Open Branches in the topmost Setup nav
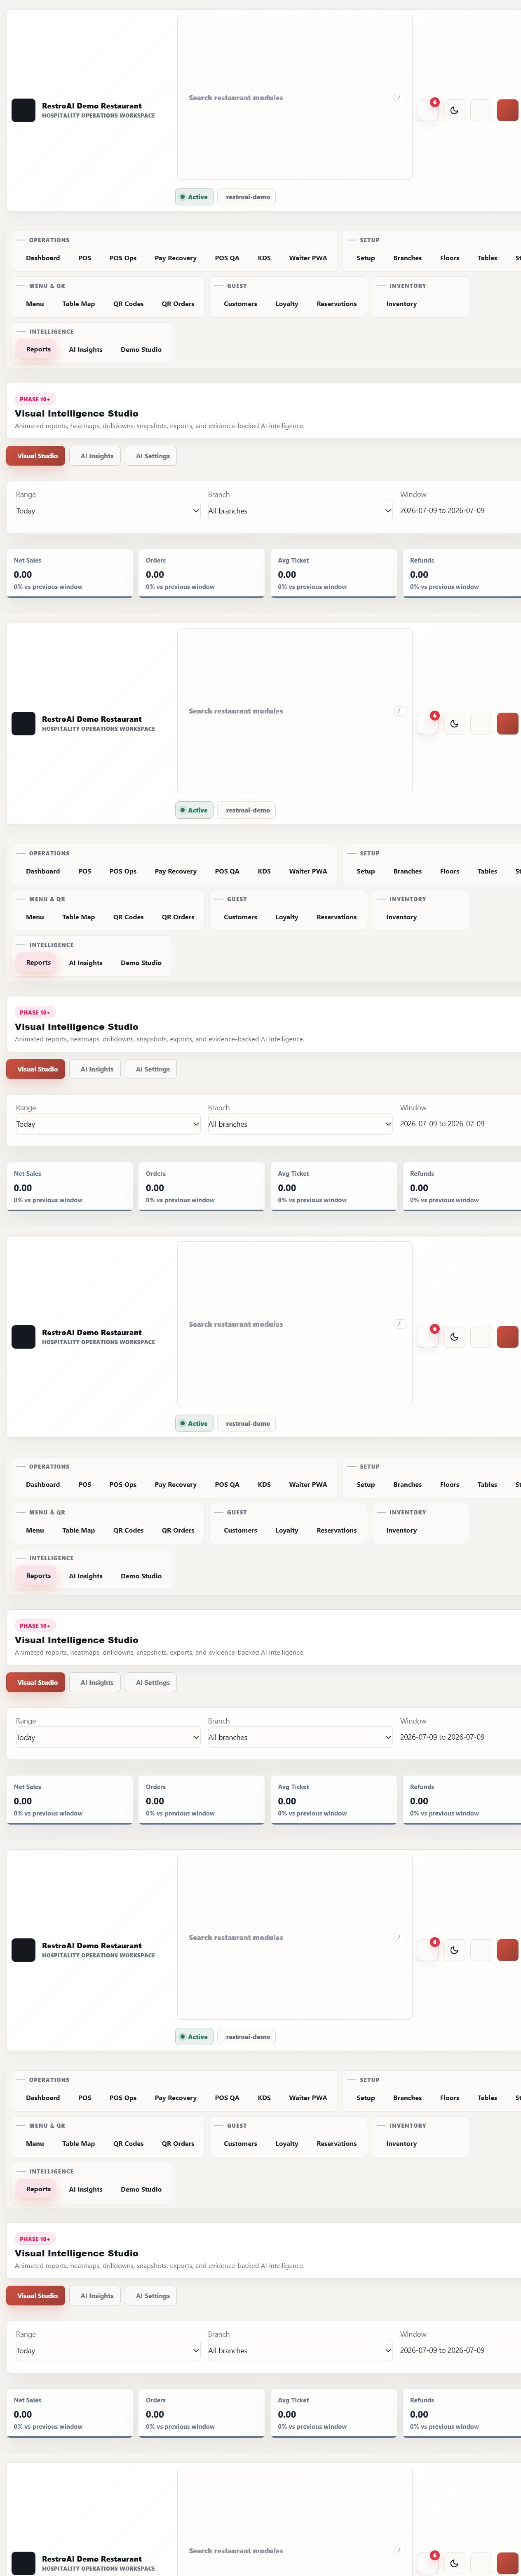Viewport: 521px width, 2576px height. [407, 258]
